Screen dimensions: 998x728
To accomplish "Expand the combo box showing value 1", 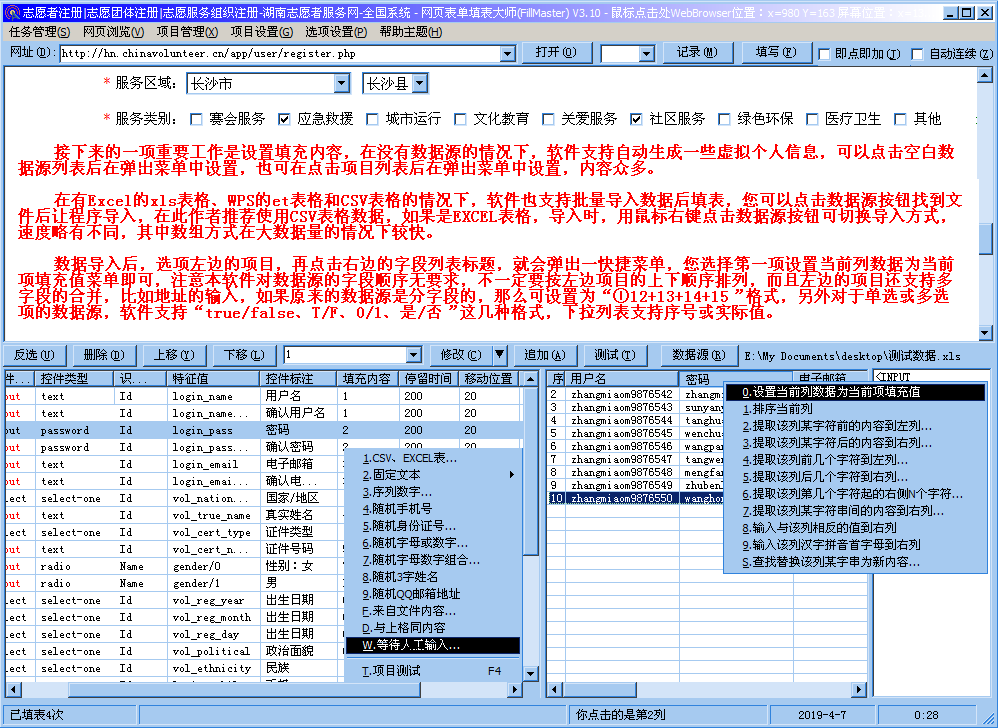I will click(x=414, y=355).
